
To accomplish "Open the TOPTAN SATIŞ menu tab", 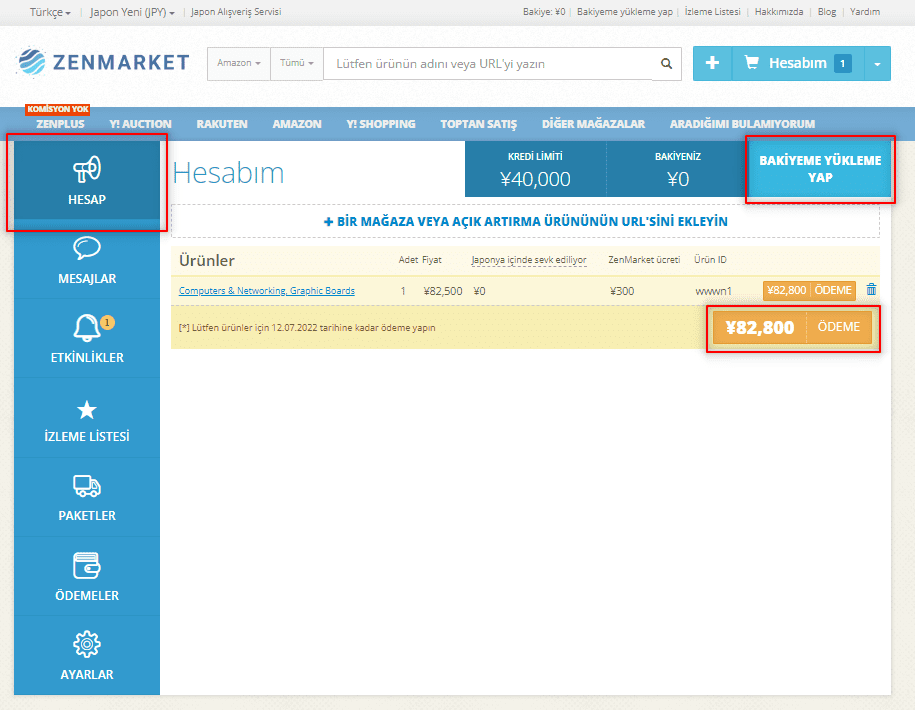I will pos(479,124).
